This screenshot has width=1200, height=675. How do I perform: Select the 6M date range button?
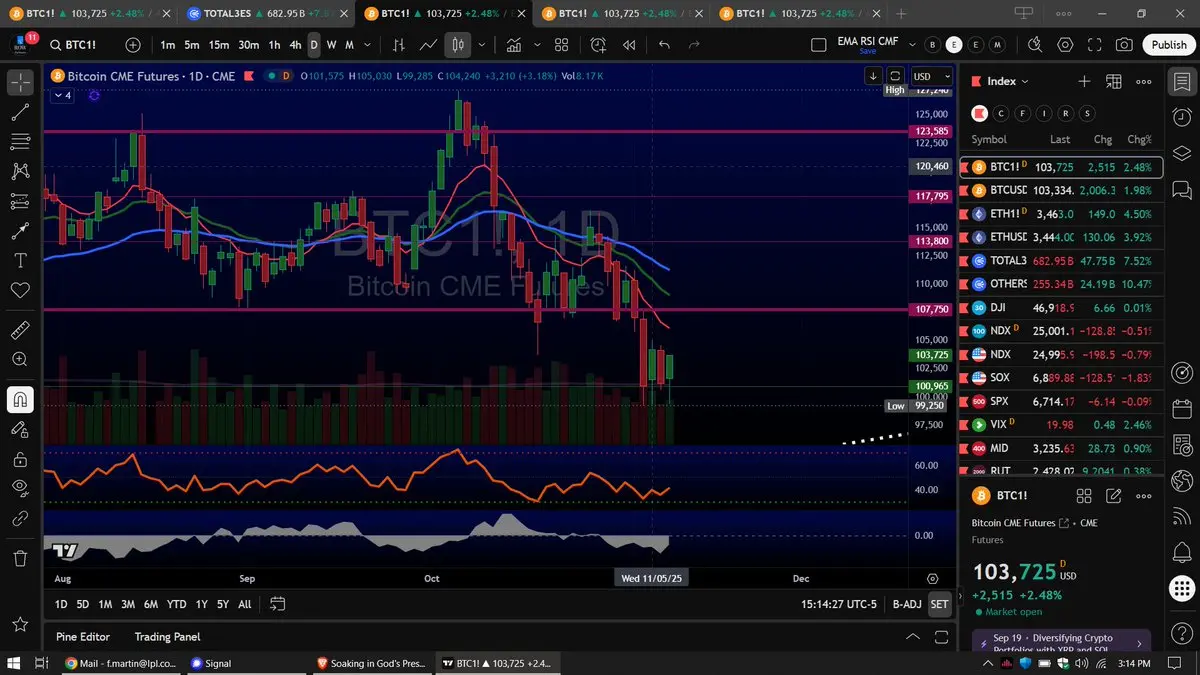tap(150, 604)
